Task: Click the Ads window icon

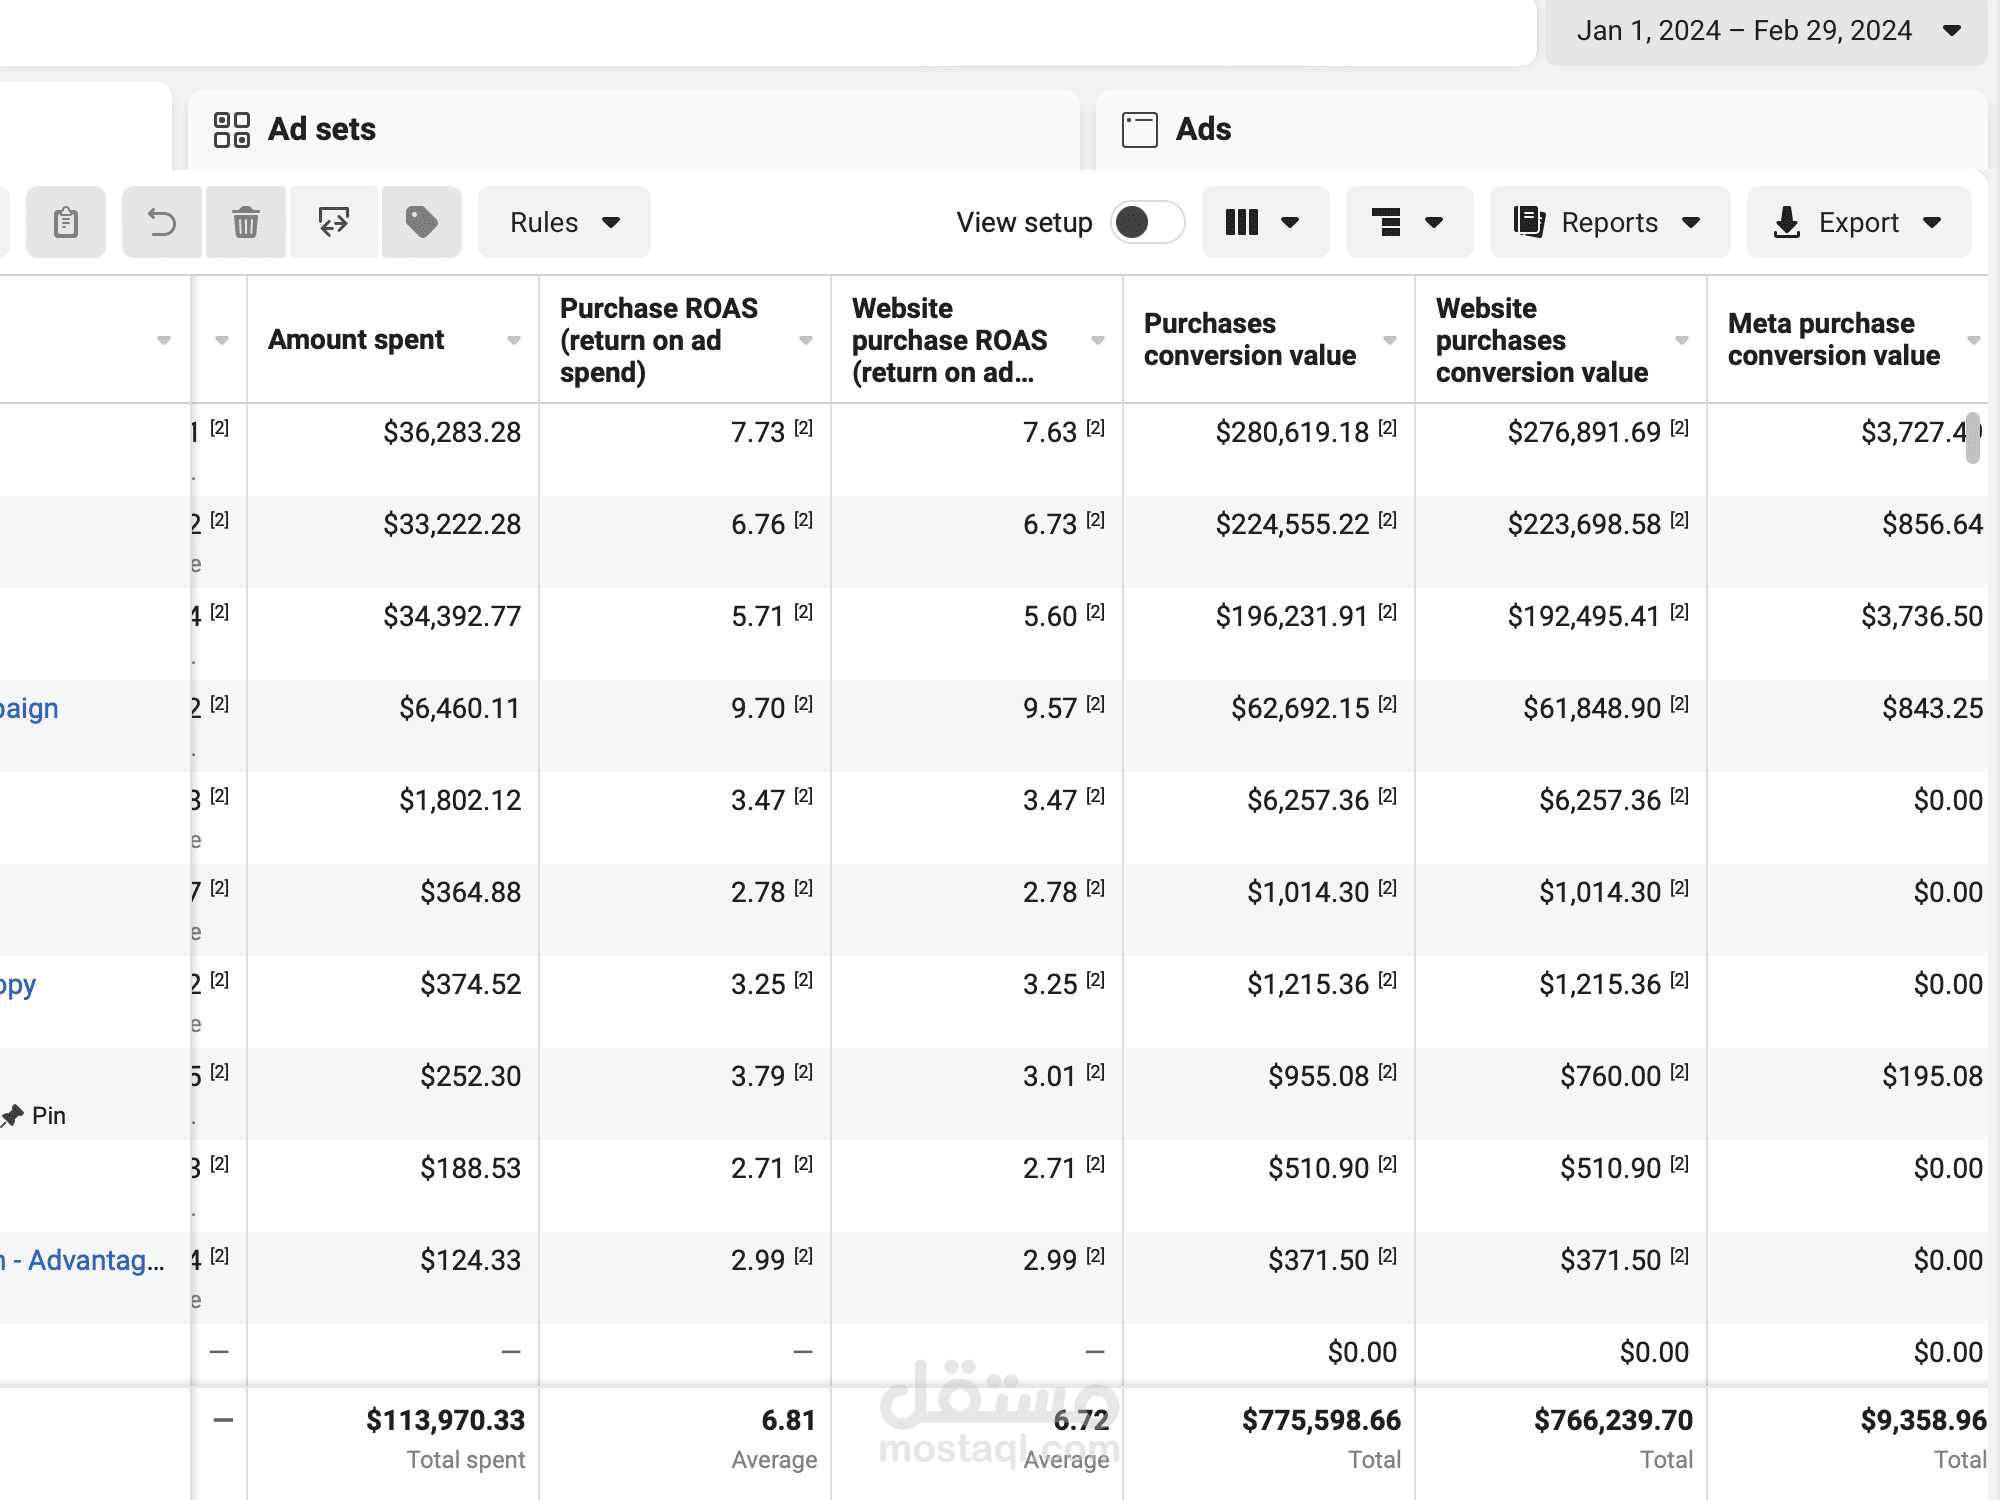Action: click(1140, 130)
